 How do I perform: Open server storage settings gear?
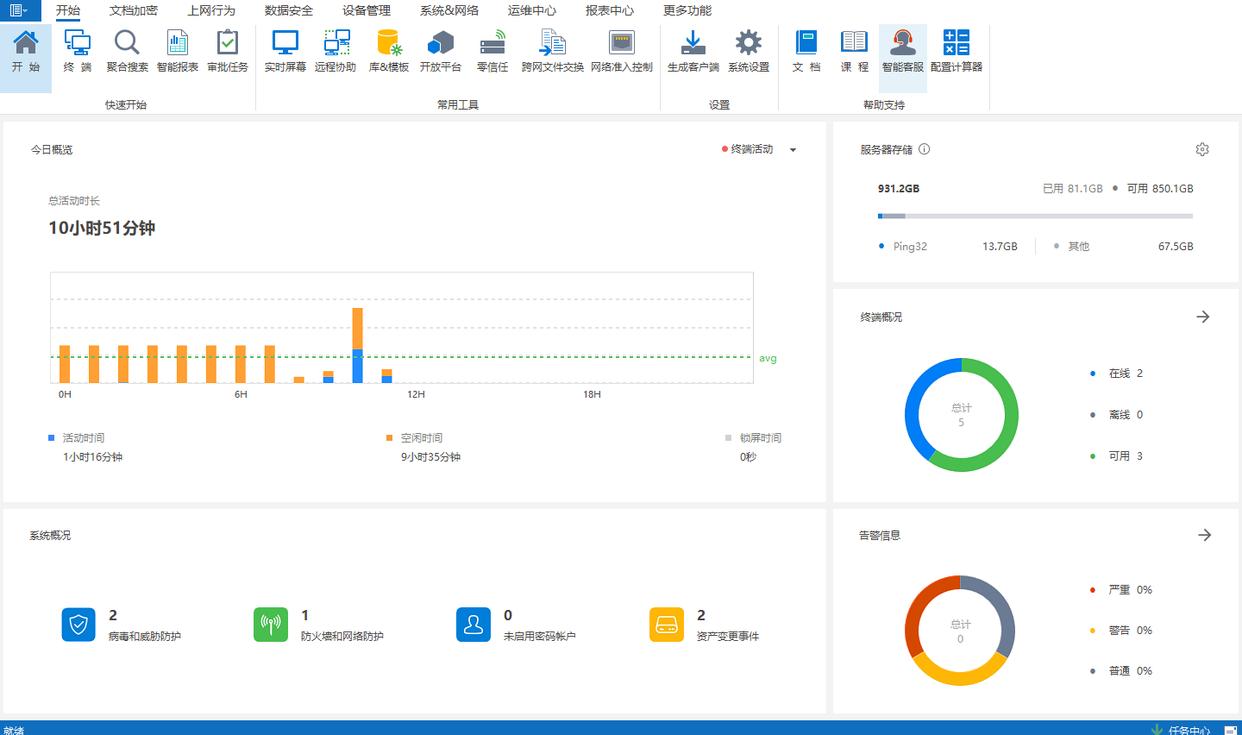tap(1202, 149)
